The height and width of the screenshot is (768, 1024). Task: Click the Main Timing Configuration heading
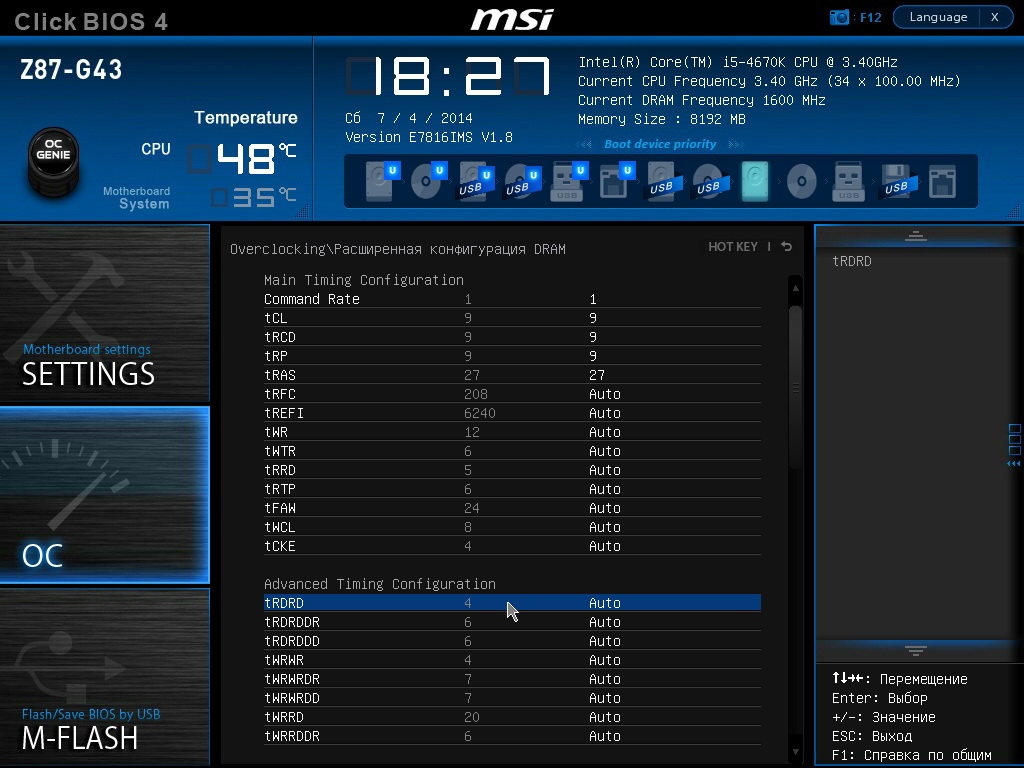(x=364, y=280)
